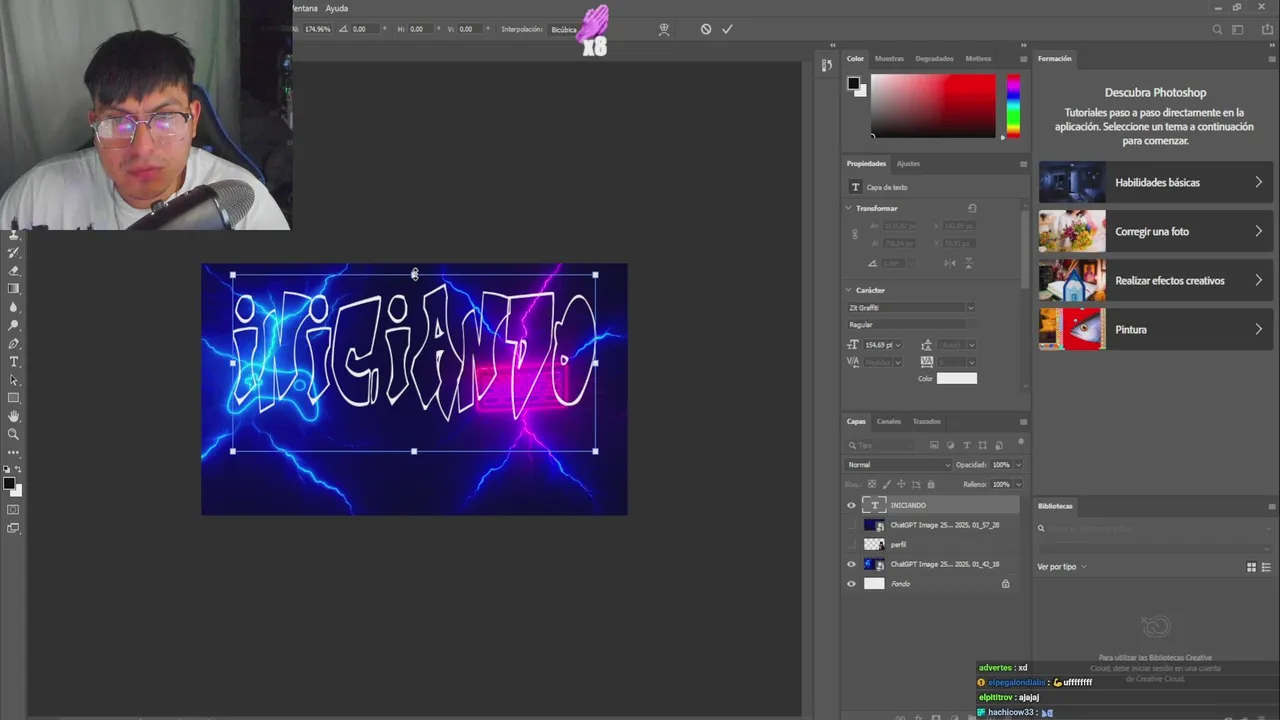The height and width of the screenshot is (720, 1280).
Task: Open the Corregir una foto tutorial
Action: [1156, 231]
